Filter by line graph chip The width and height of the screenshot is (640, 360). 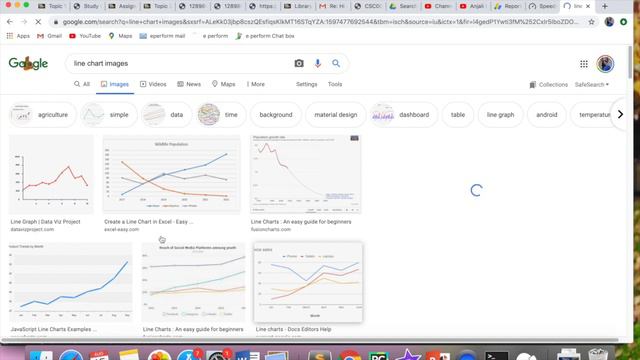[x=500, y=115]
